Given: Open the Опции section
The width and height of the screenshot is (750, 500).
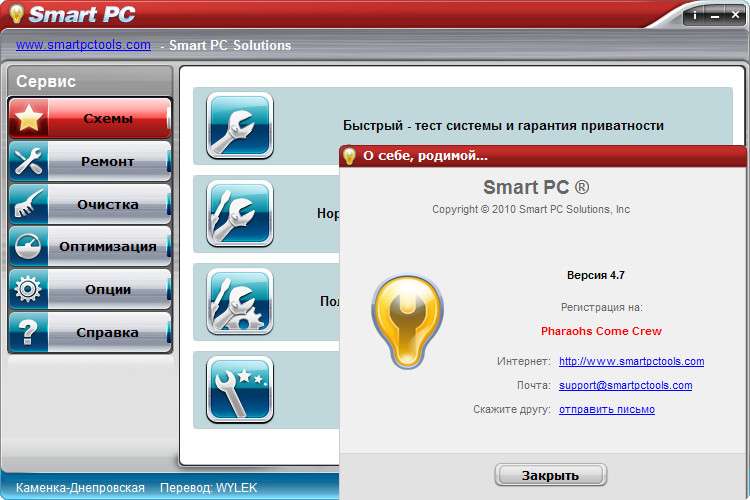Looking at the screenshot, I should (x=89, y=289).
